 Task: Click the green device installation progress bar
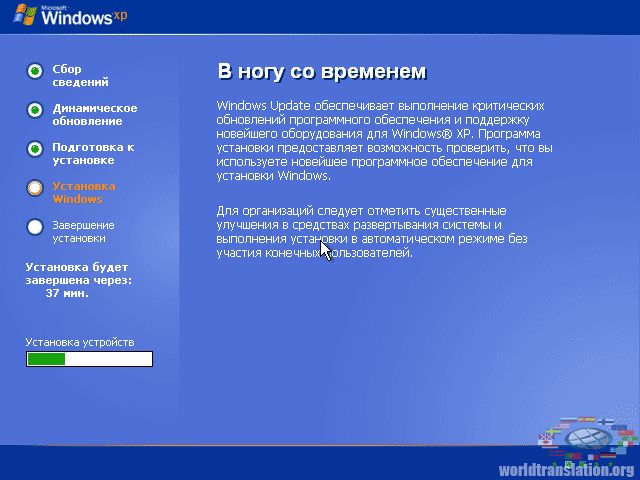coord(89,359)
